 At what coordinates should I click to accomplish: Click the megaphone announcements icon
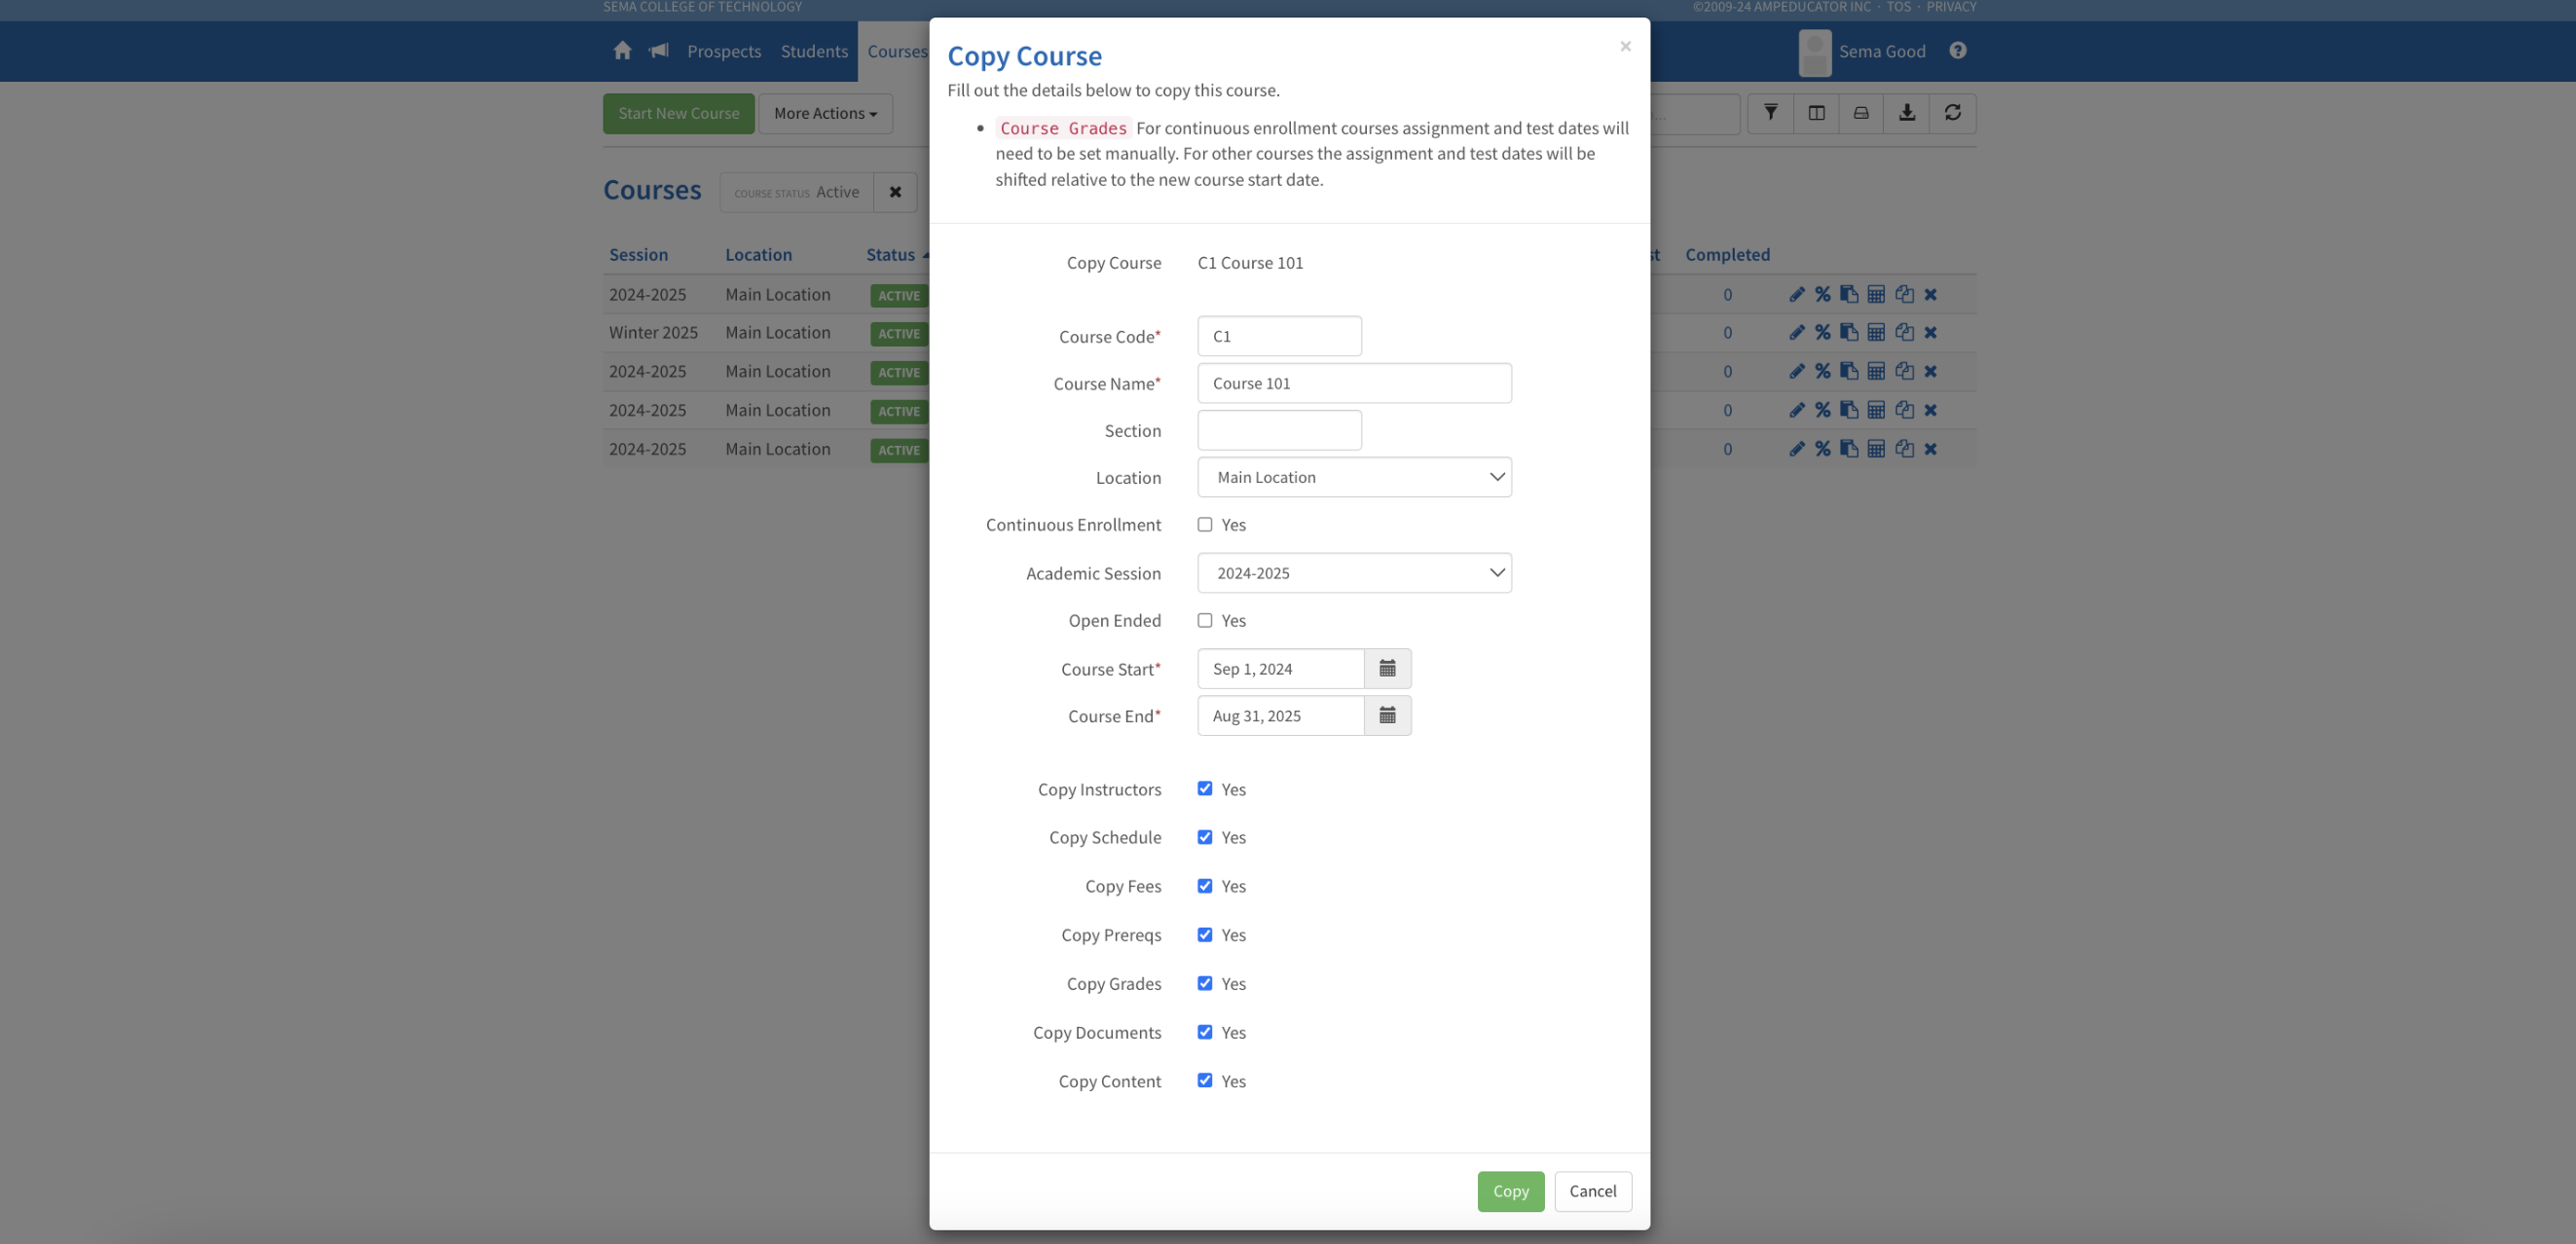coord(658,51)
